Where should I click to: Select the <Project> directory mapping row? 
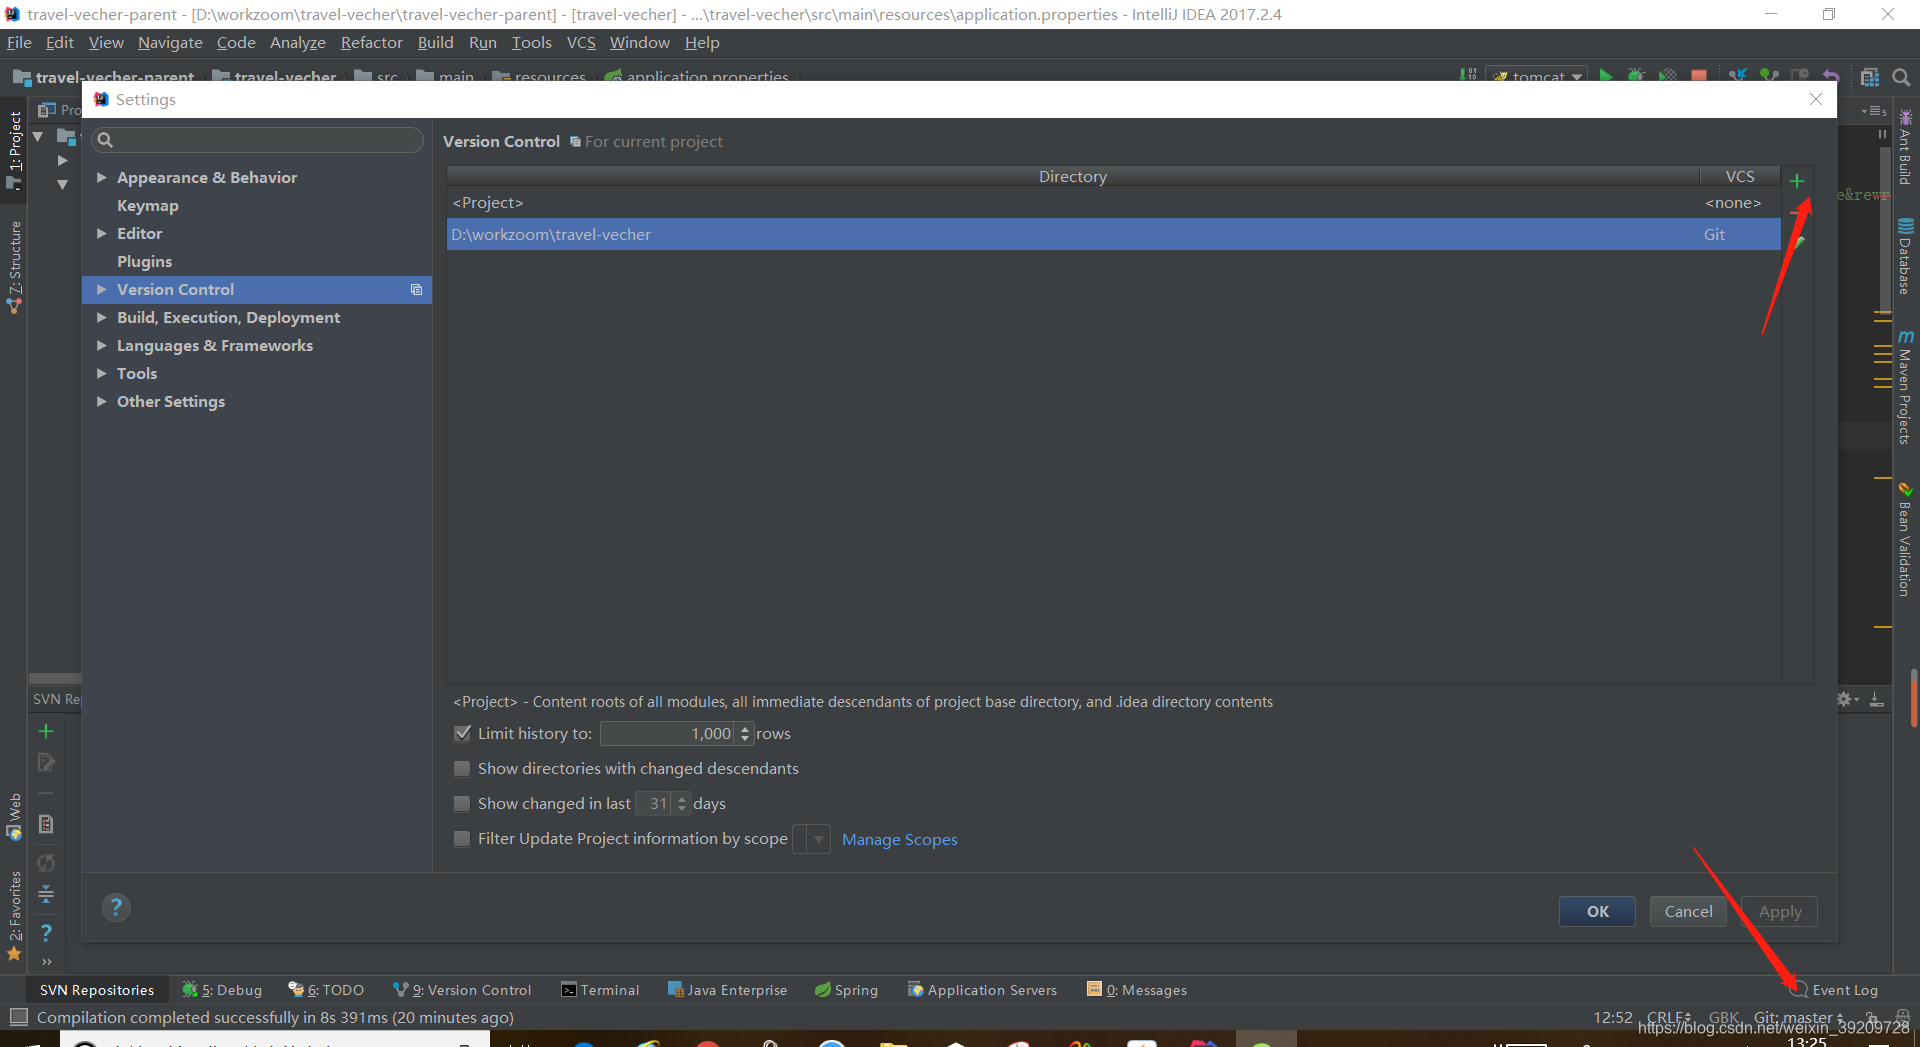[x=1113, y=203]
